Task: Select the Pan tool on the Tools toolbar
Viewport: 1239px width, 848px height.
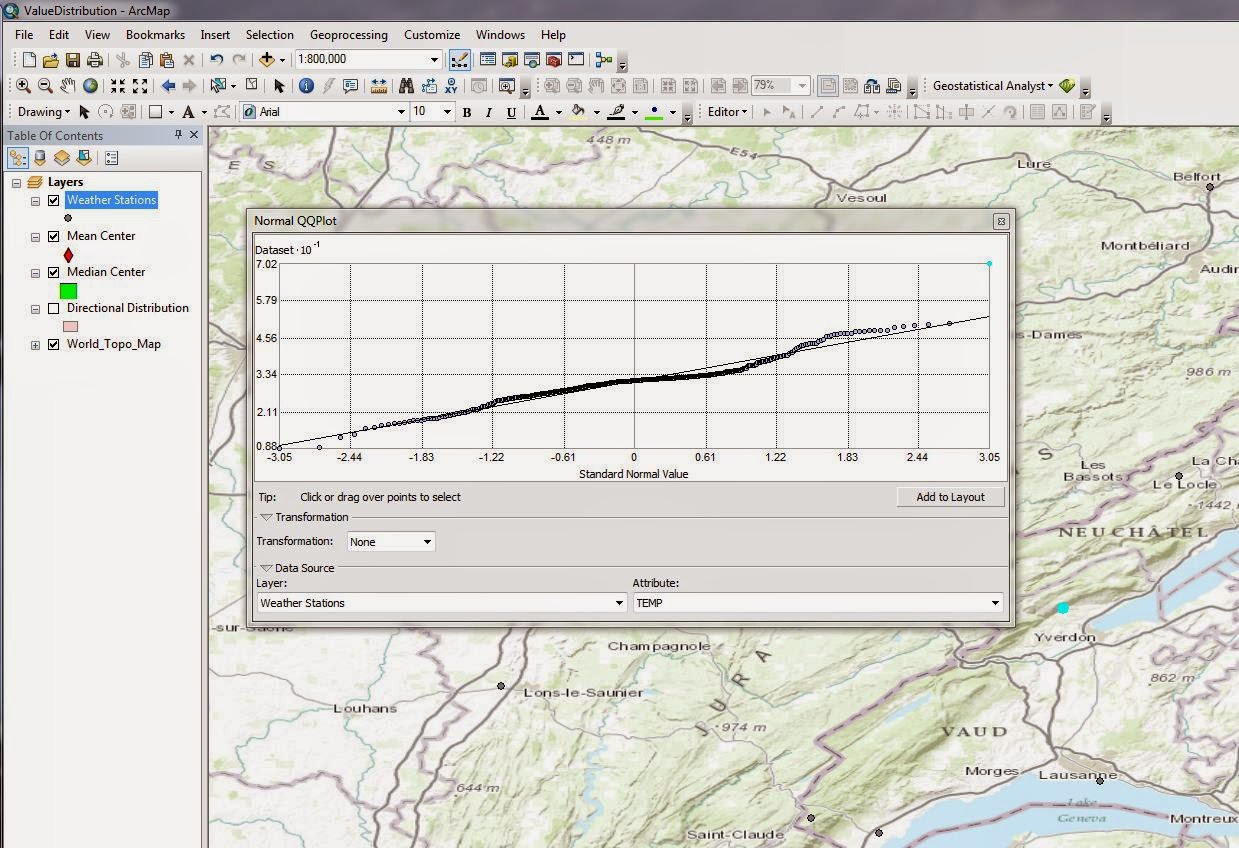Action: tap(67, 86)
